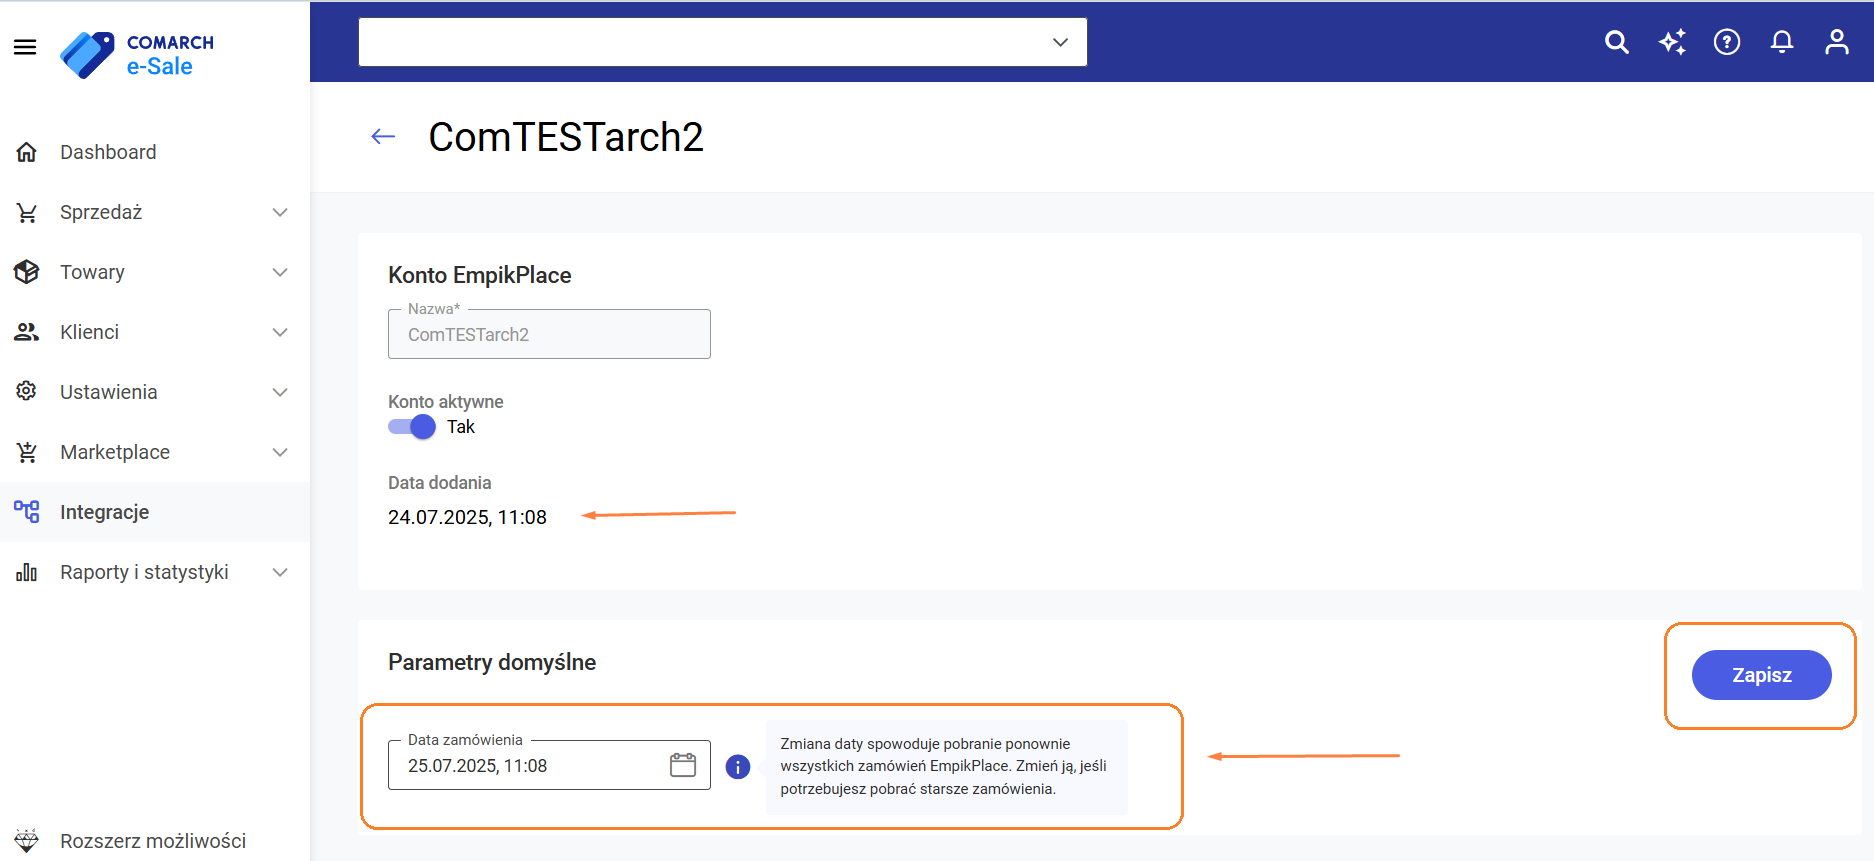Click the Ustawienia gear icon
1874x861 pixels.
coord(27,391)
